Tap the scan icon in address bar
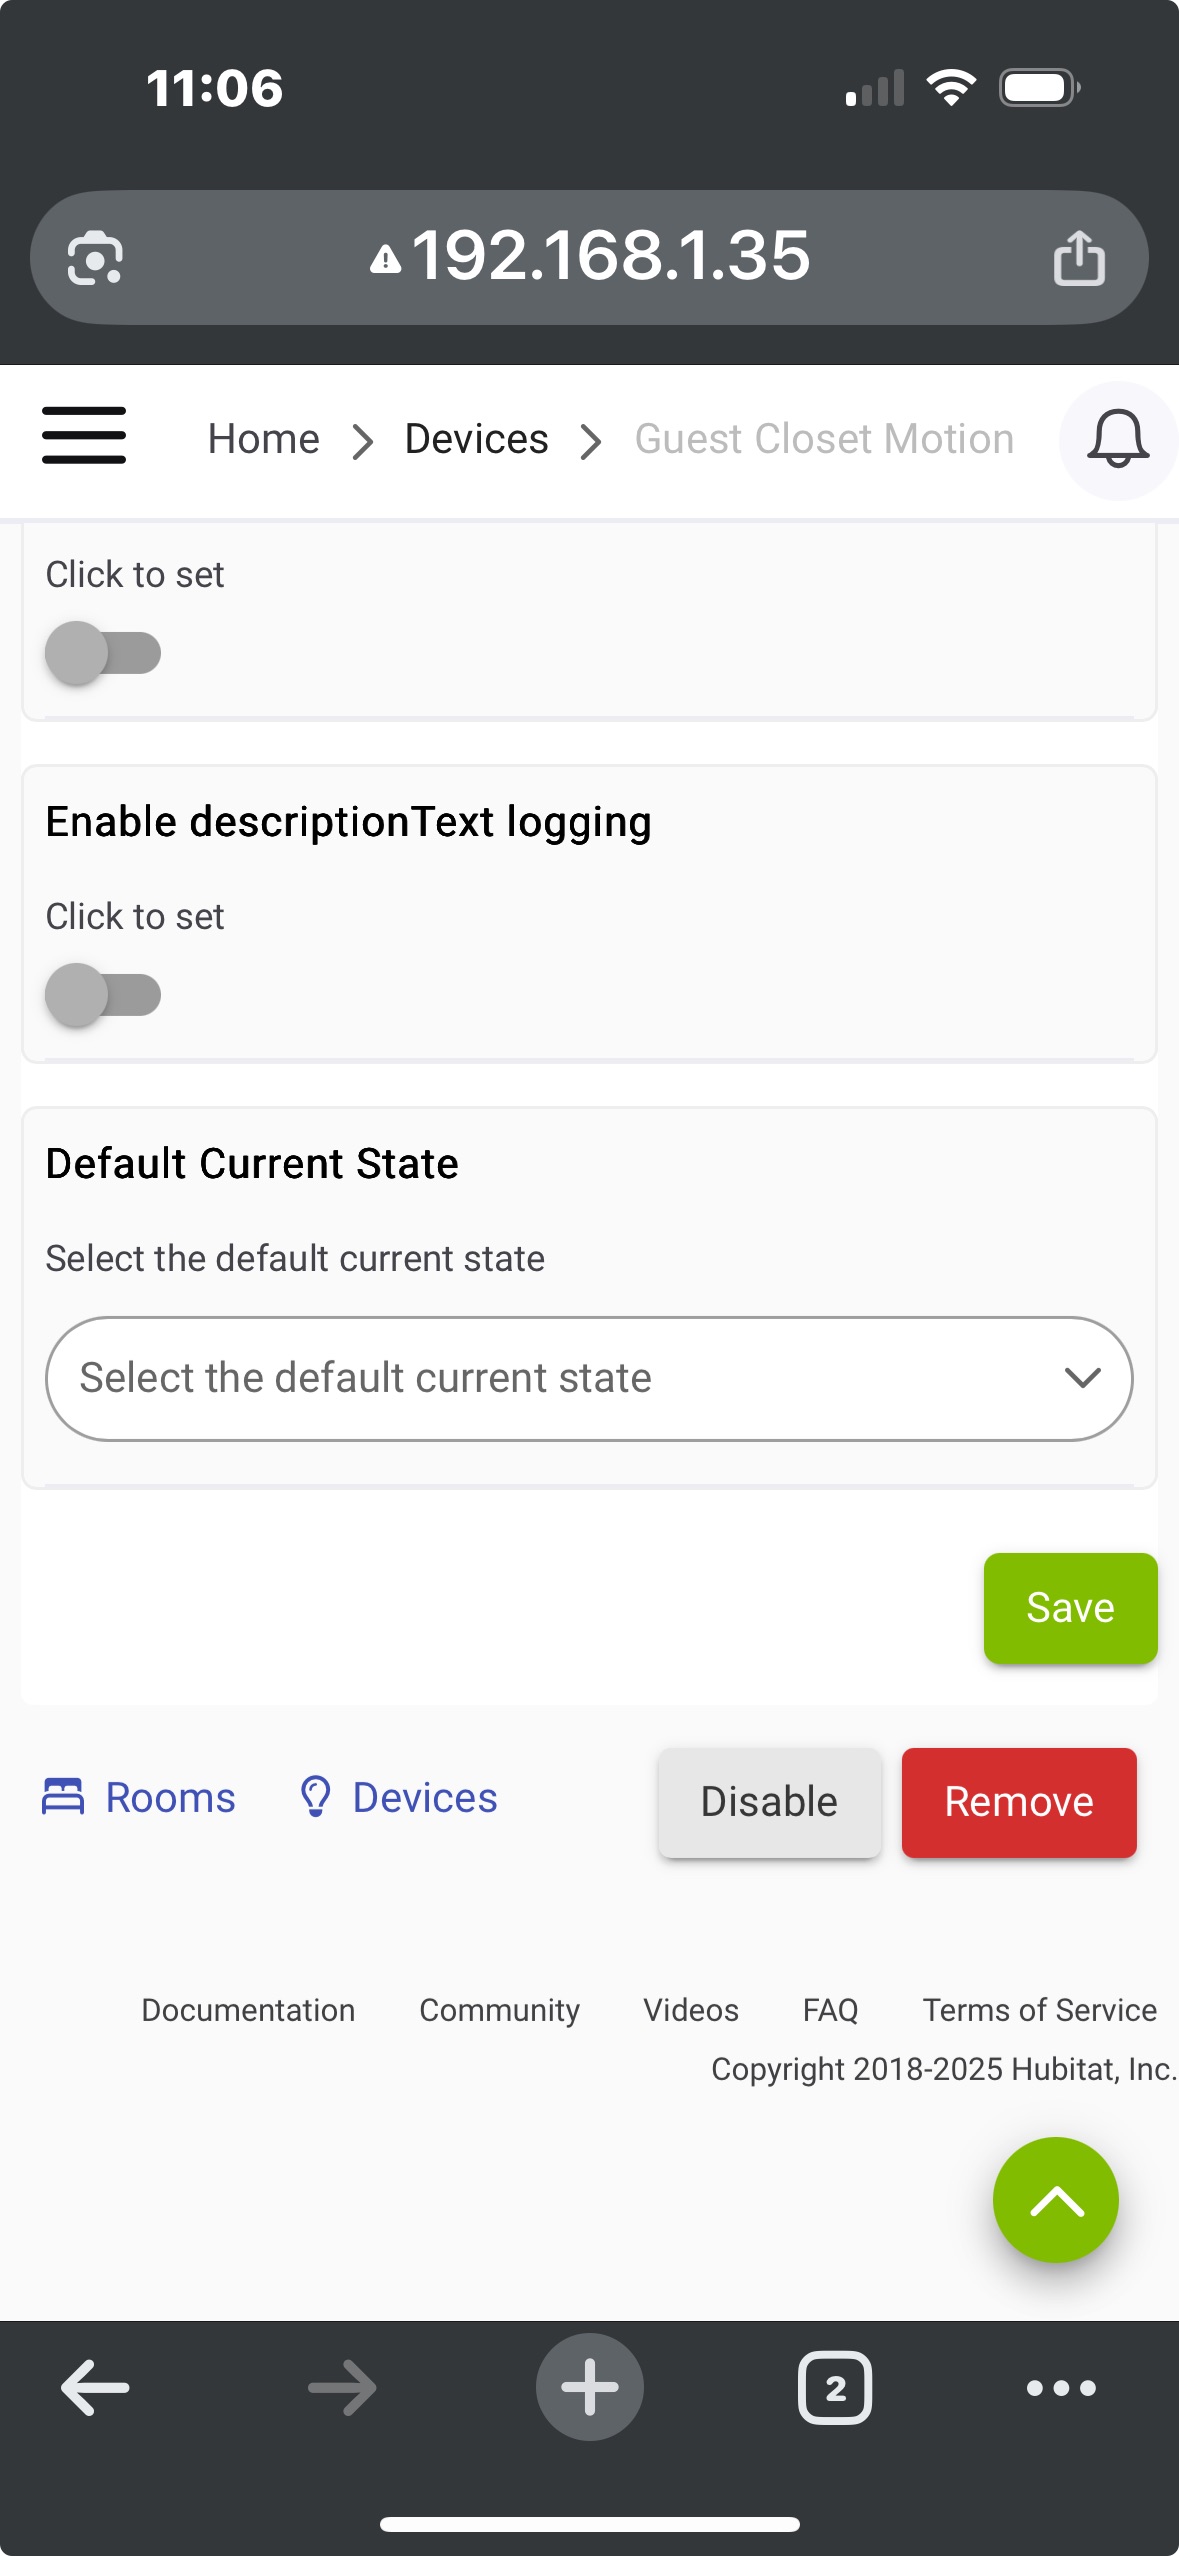The image size is (1179, 2556). pos(95,258)
